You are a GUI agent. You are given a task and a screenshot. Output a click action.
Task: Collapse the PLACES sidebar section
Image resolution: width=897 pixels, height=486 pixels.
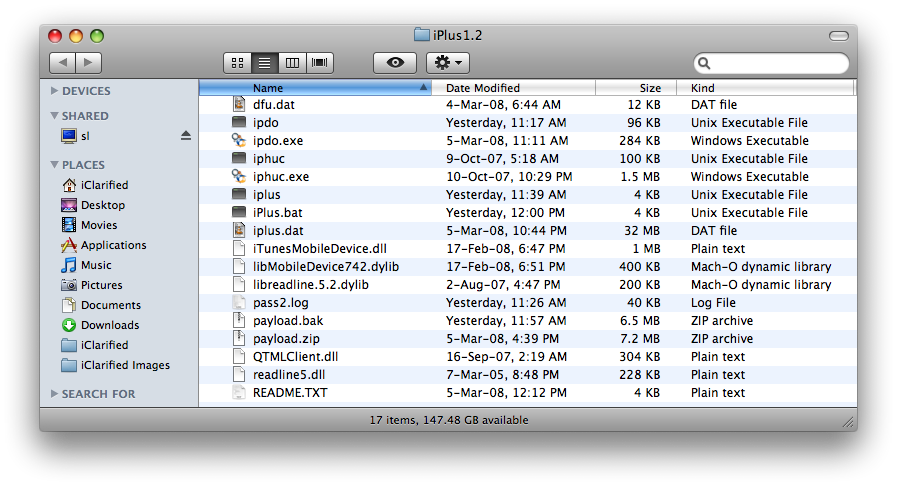[54, 165]
